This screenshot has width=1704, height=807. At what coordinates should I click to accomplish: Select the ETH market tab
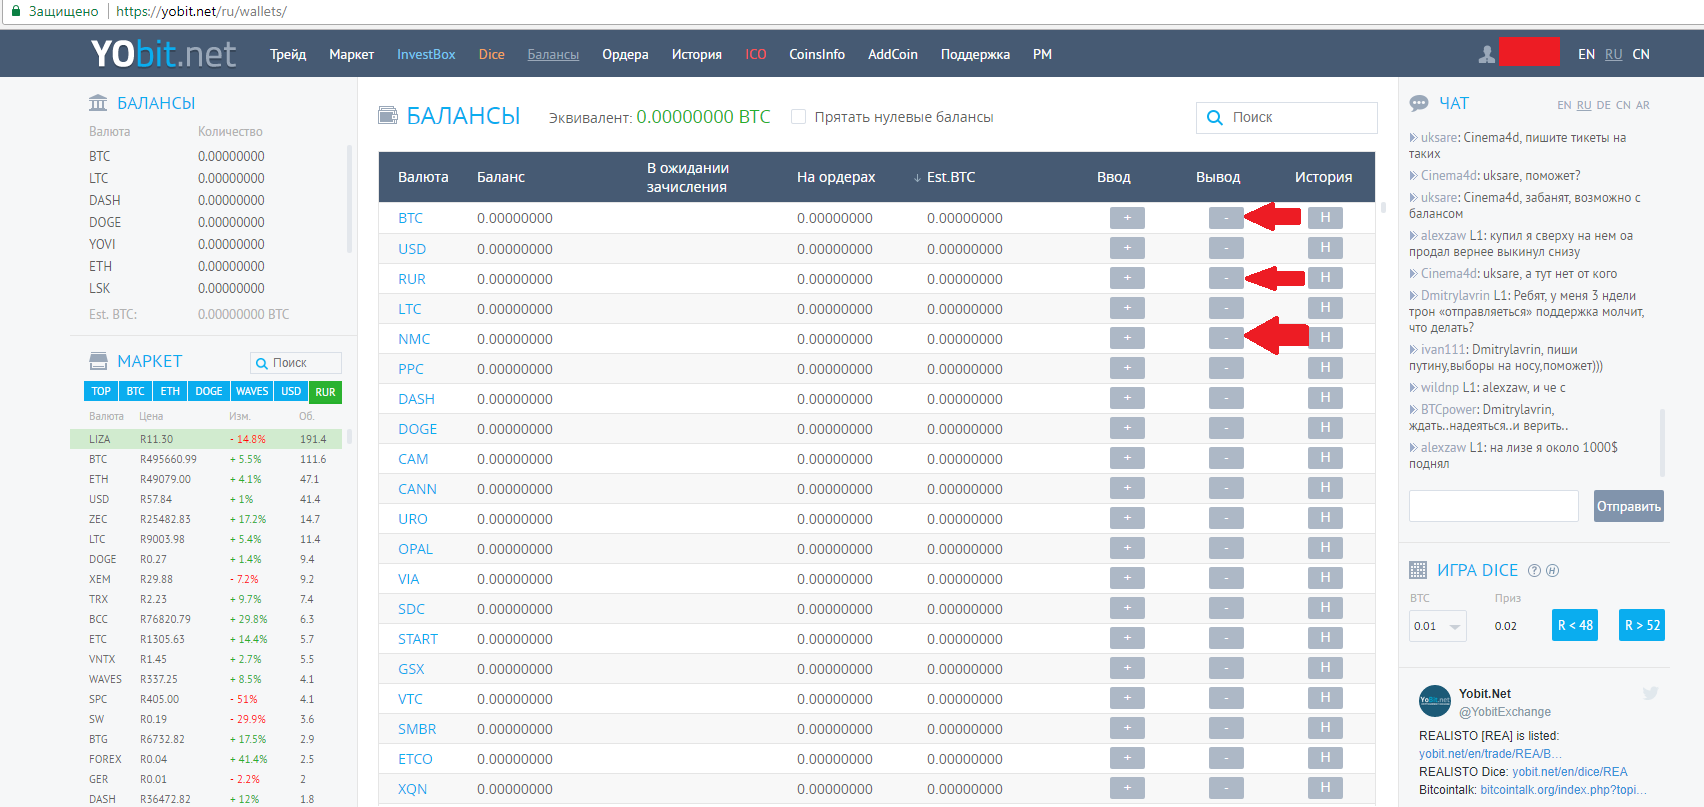(x=171, y=391)
